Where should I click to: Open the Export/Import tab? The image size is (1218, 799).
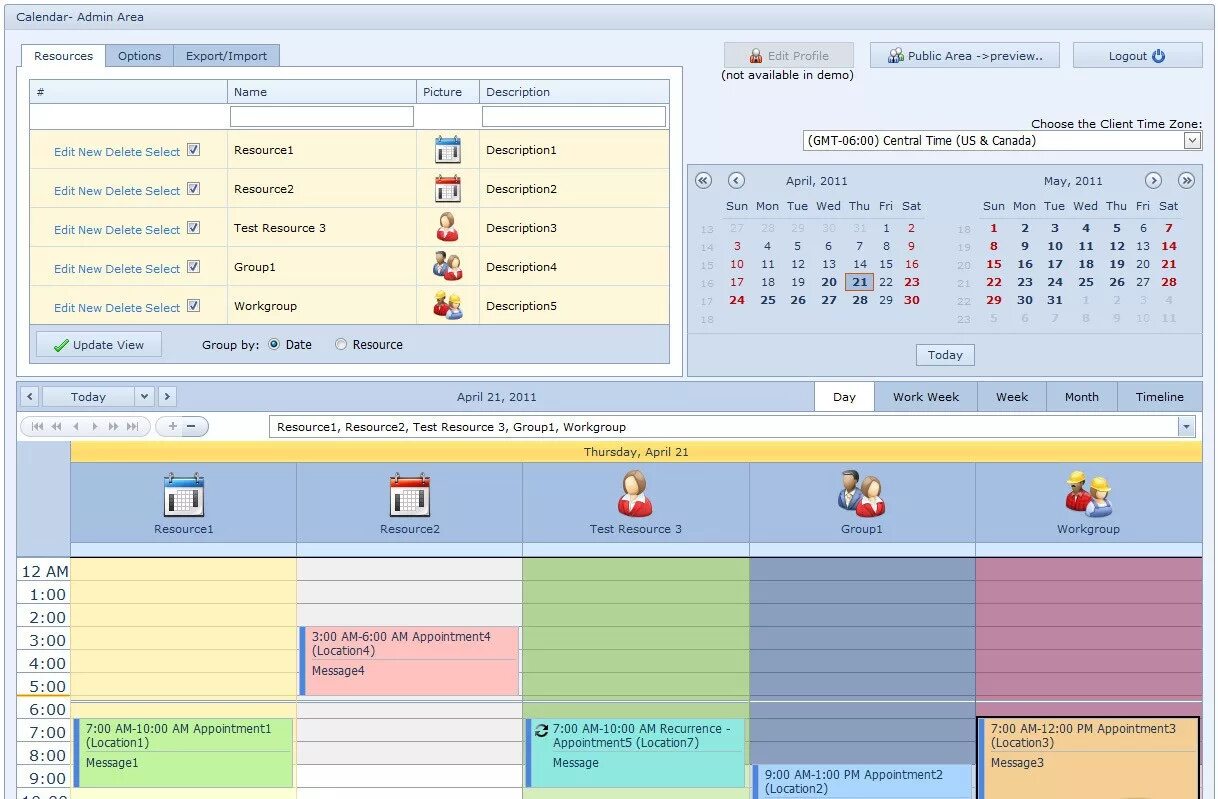pos(226,56)
